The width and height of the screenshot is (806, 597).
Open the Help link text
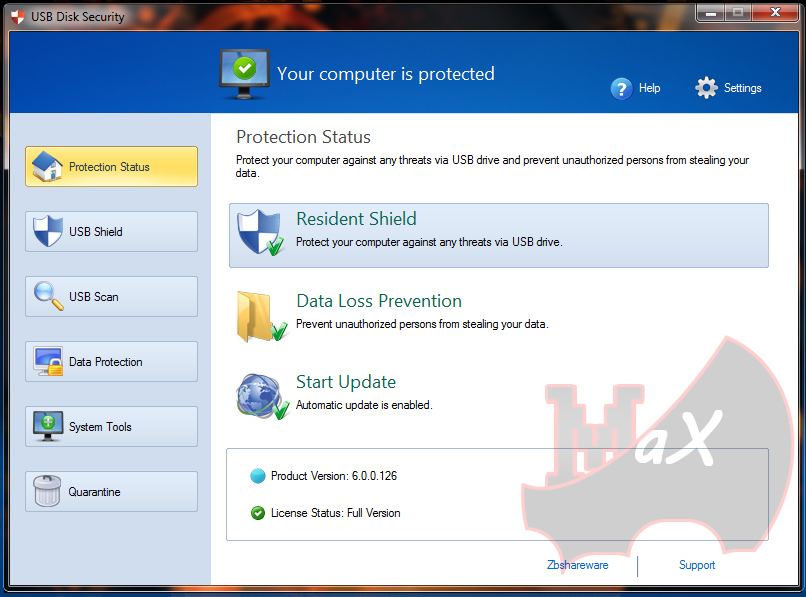649,88
